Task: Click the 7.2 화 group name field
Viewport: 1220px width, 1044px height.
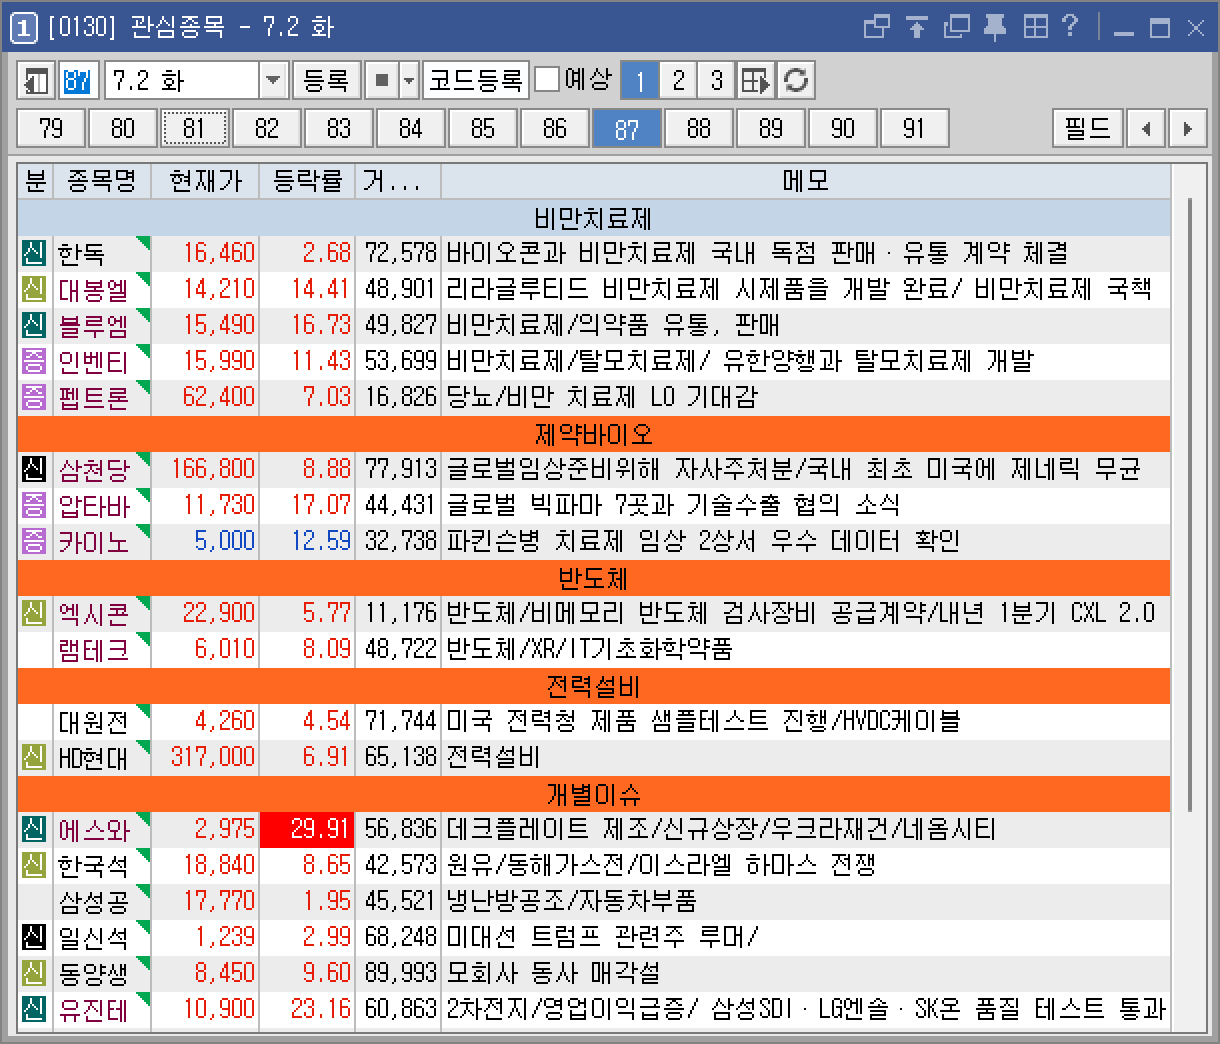Action: 182,80
